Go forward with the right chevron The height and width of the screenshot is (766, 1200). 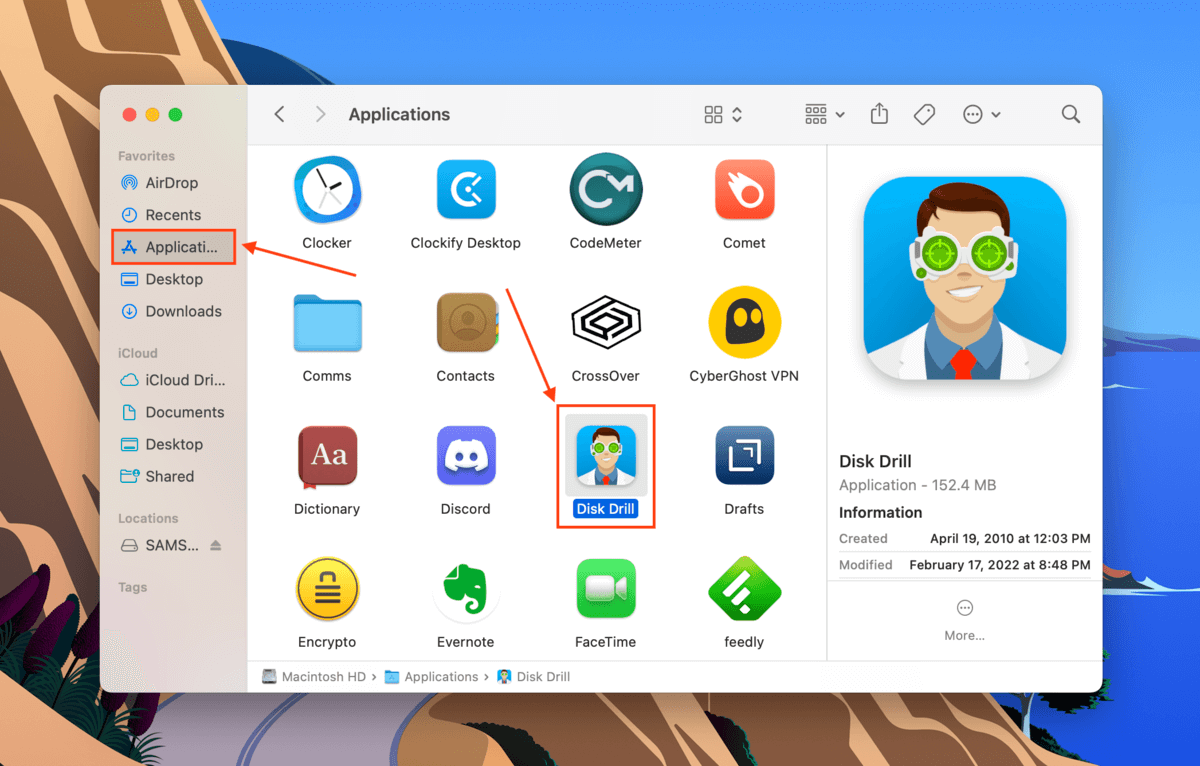pyautogui.click(x=320, y=115)
